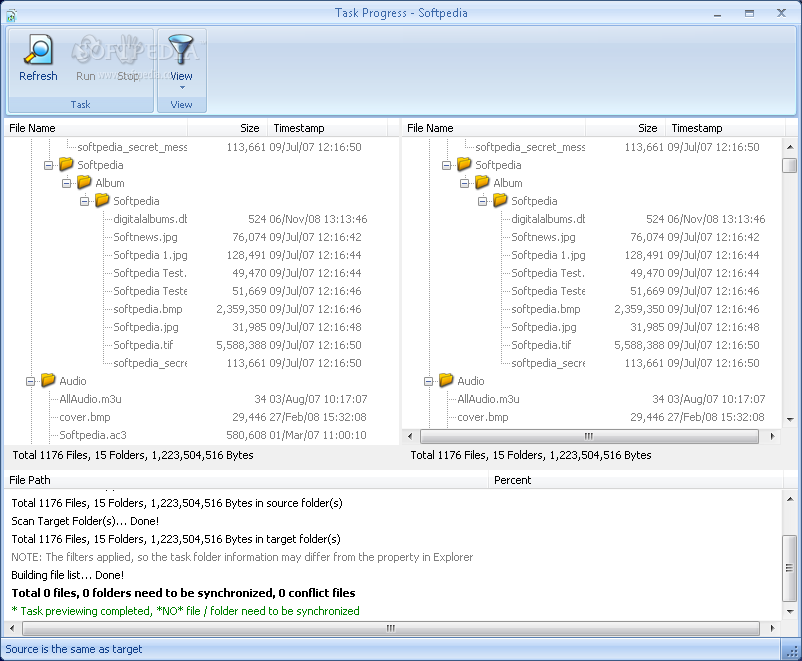Select Softpedia 1.jpg in the right pane
This screenshot has width=802, height=661.
click(x=548, y=255)
